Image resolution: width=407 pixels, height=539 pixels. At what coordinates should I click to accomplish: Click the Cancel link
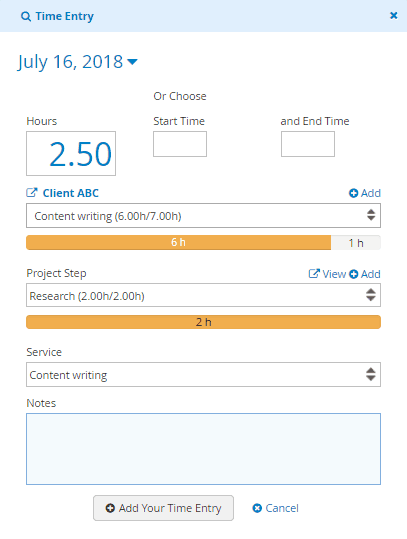click(275, 508)
